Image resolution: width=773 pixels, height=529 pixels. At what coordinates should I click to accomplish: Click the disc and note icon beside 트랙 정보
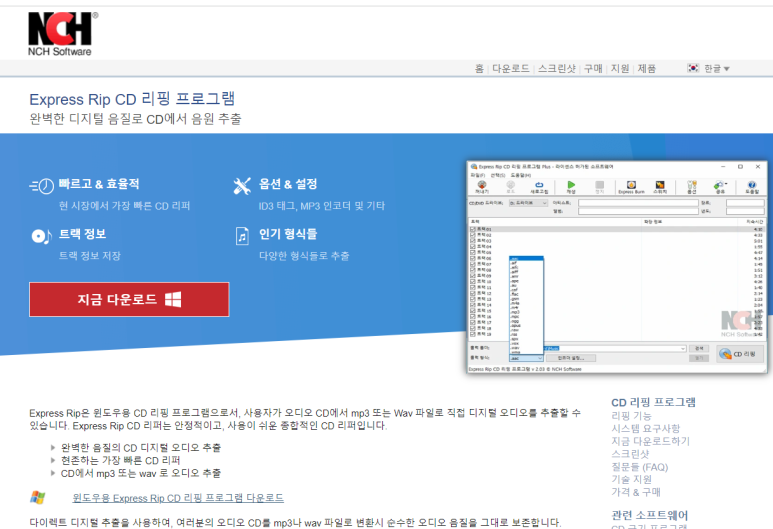pyautogui.click(x=41, y=237)
